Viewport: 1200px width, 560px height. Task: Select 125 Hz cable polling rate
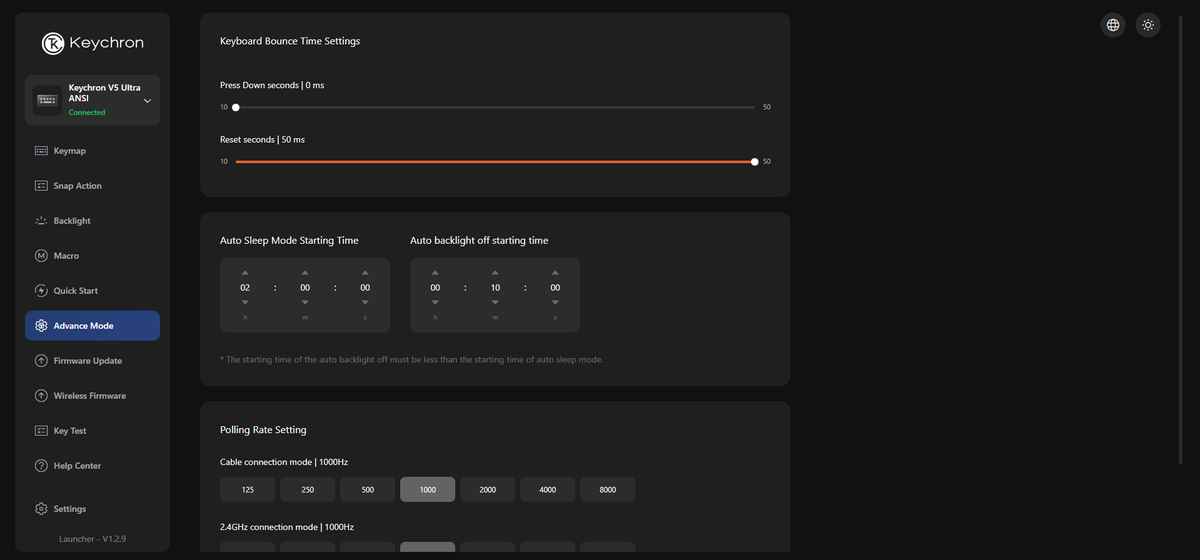247,489
